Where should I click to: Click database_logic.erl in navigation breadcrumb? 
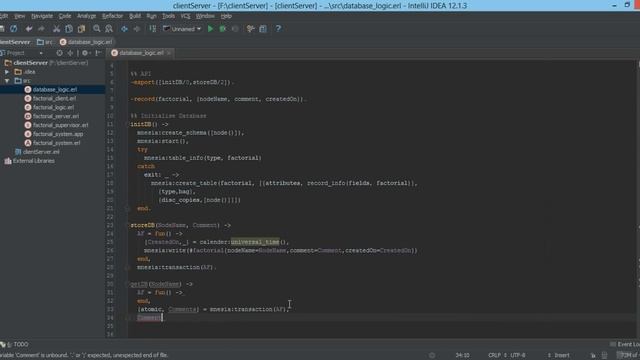(x=86, y=42)
